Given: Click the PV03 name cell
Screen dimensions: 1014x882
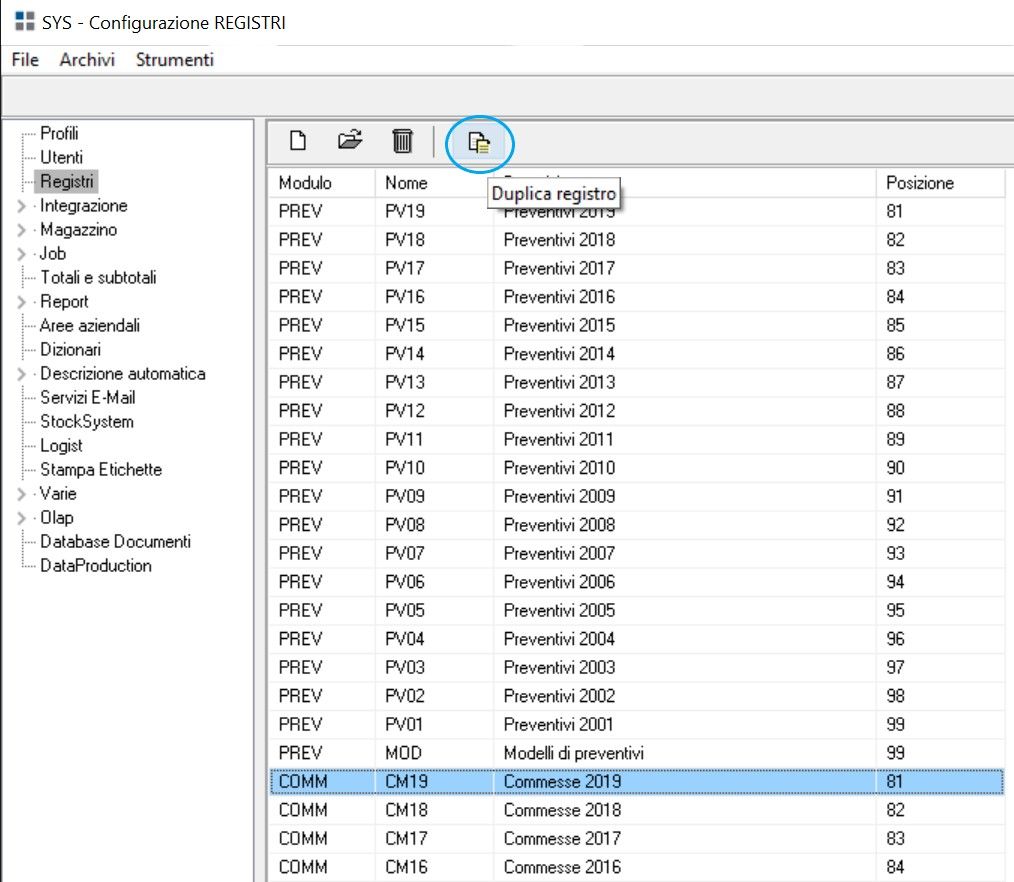Looking at the screenshot, I should point(405,667).
